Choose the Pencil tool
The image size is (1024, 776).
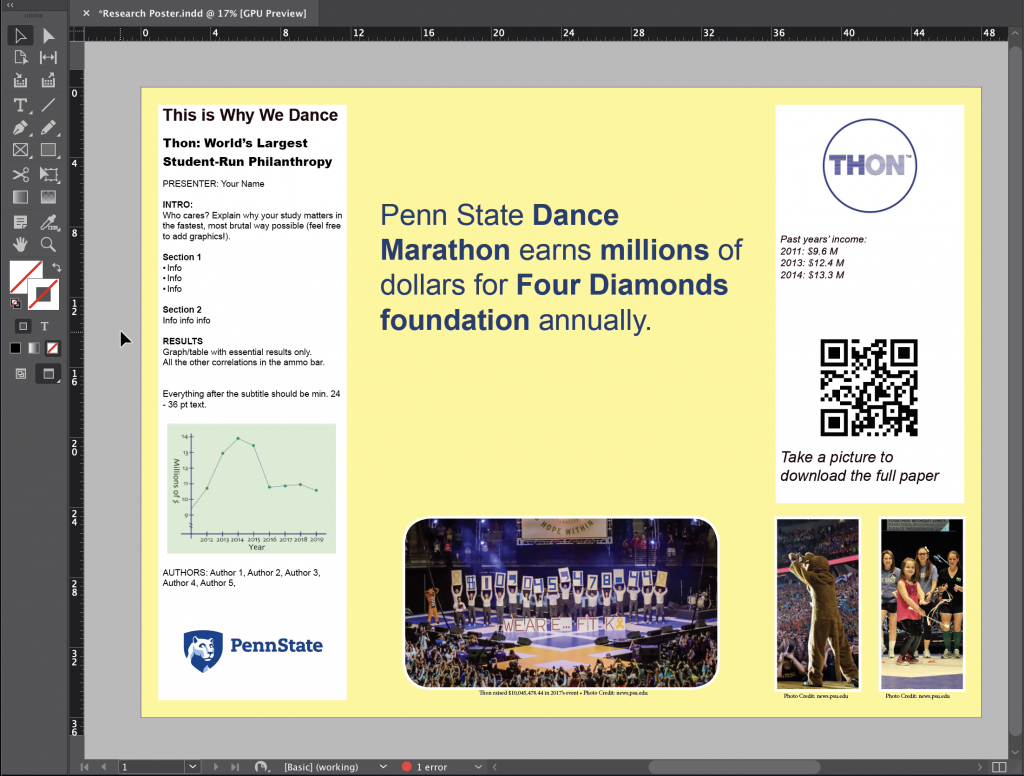pyautogui.click(x=48, y=127)
